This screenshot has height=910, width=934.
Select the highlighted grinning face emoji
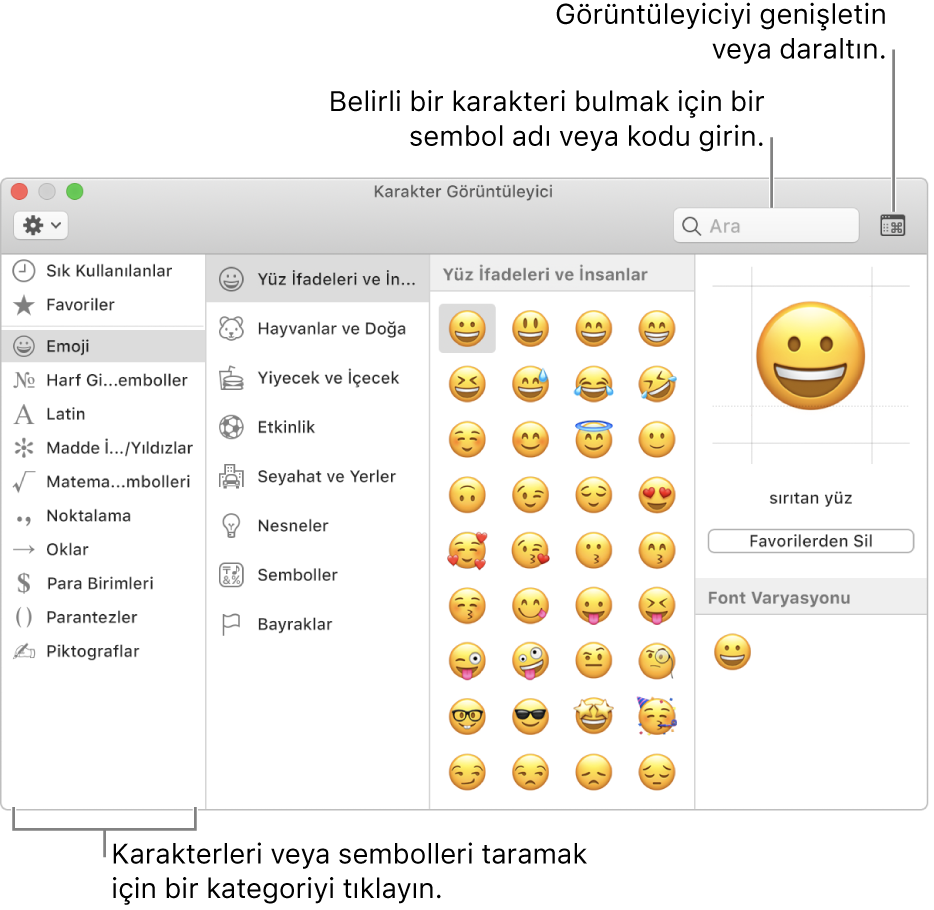coord(467,328)
